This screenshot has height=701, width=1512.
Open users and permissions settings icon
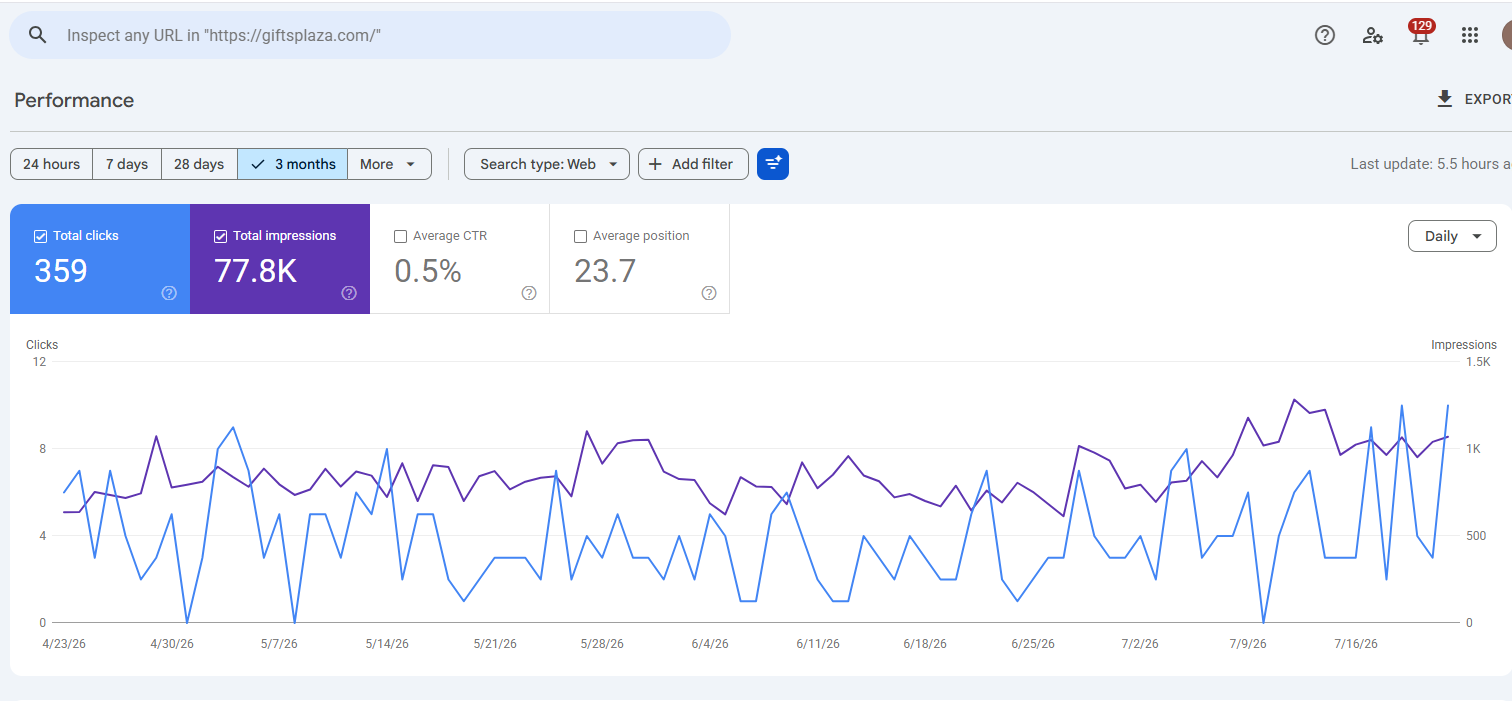click(x=1373, y=35)
